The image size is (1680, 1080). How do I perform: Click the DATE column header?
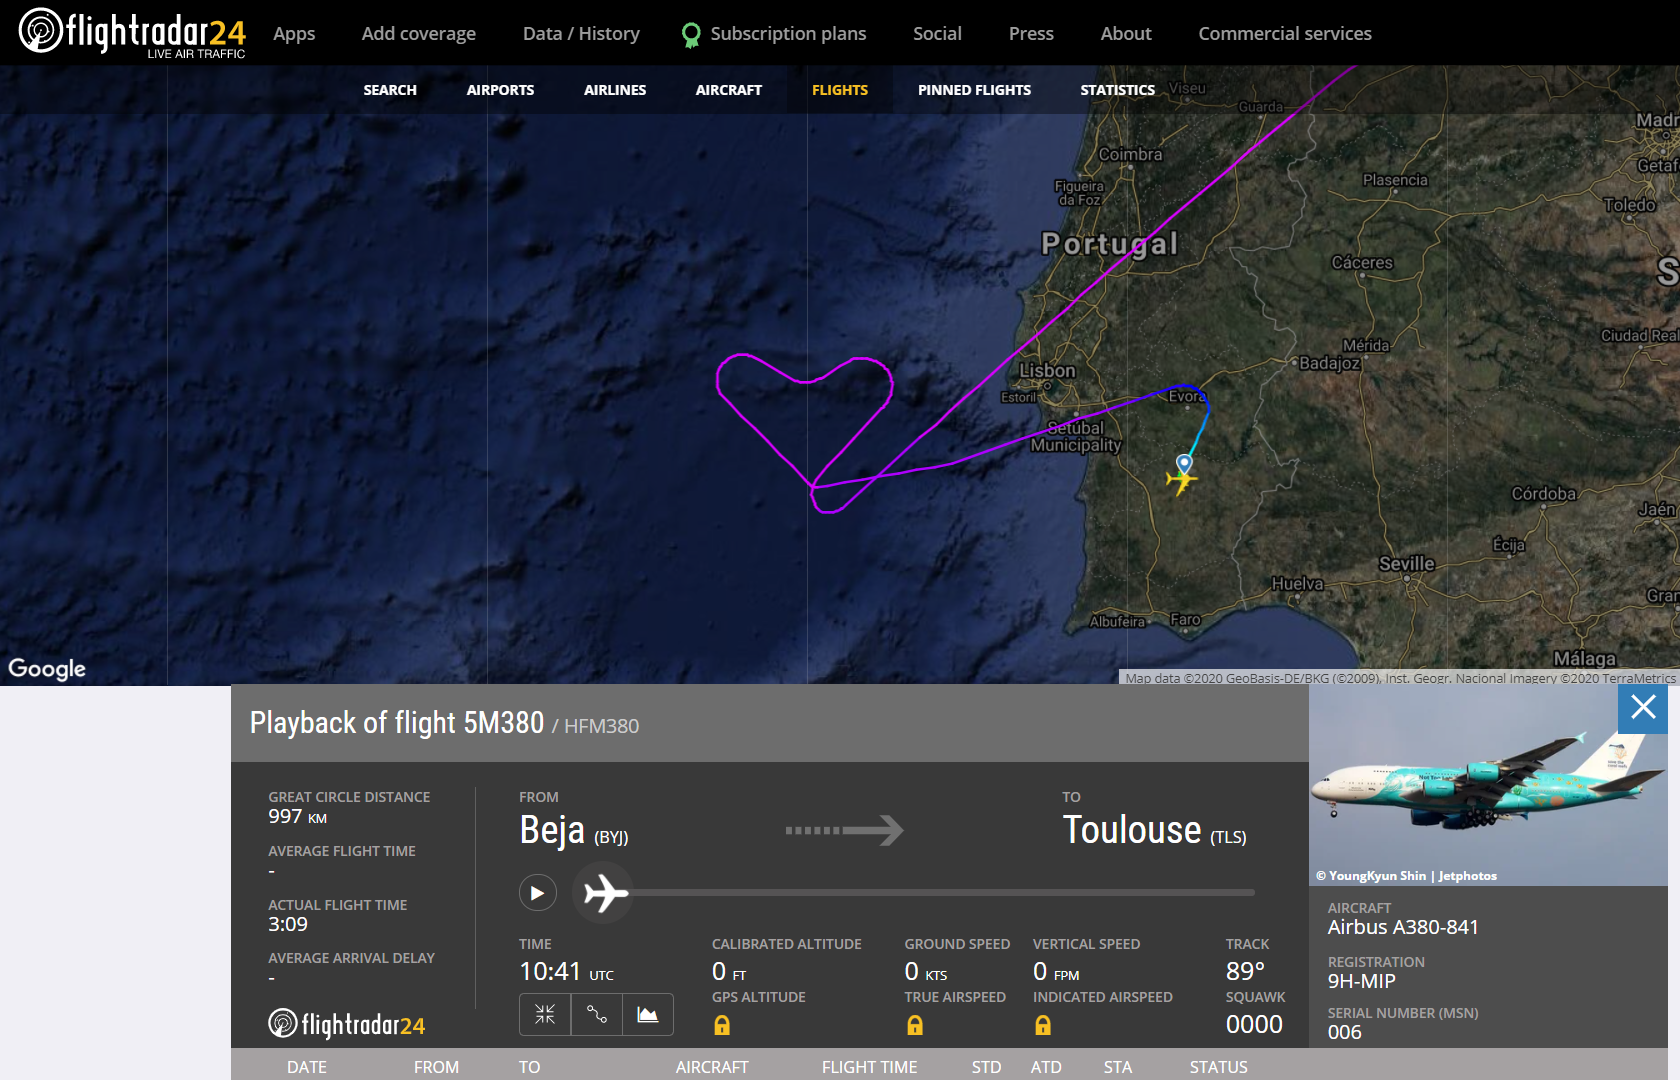[307, 1067]
